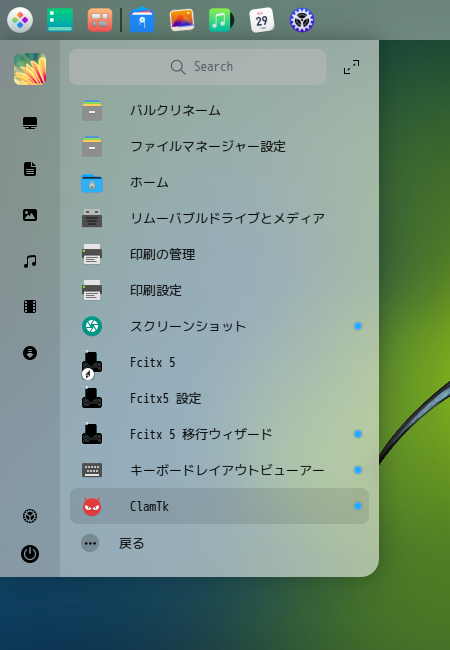Launch the music app from the dock
The height and width of the screenshot is (650, 450).
click(221, 20)
